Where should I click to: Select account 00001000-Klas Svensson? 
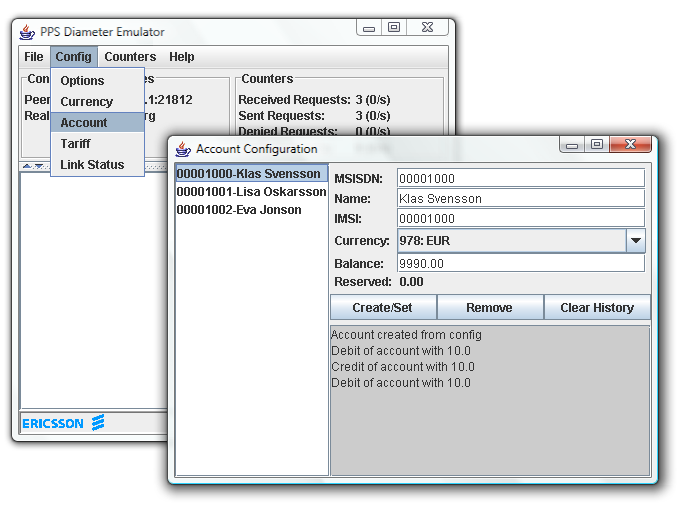point(252,174)
